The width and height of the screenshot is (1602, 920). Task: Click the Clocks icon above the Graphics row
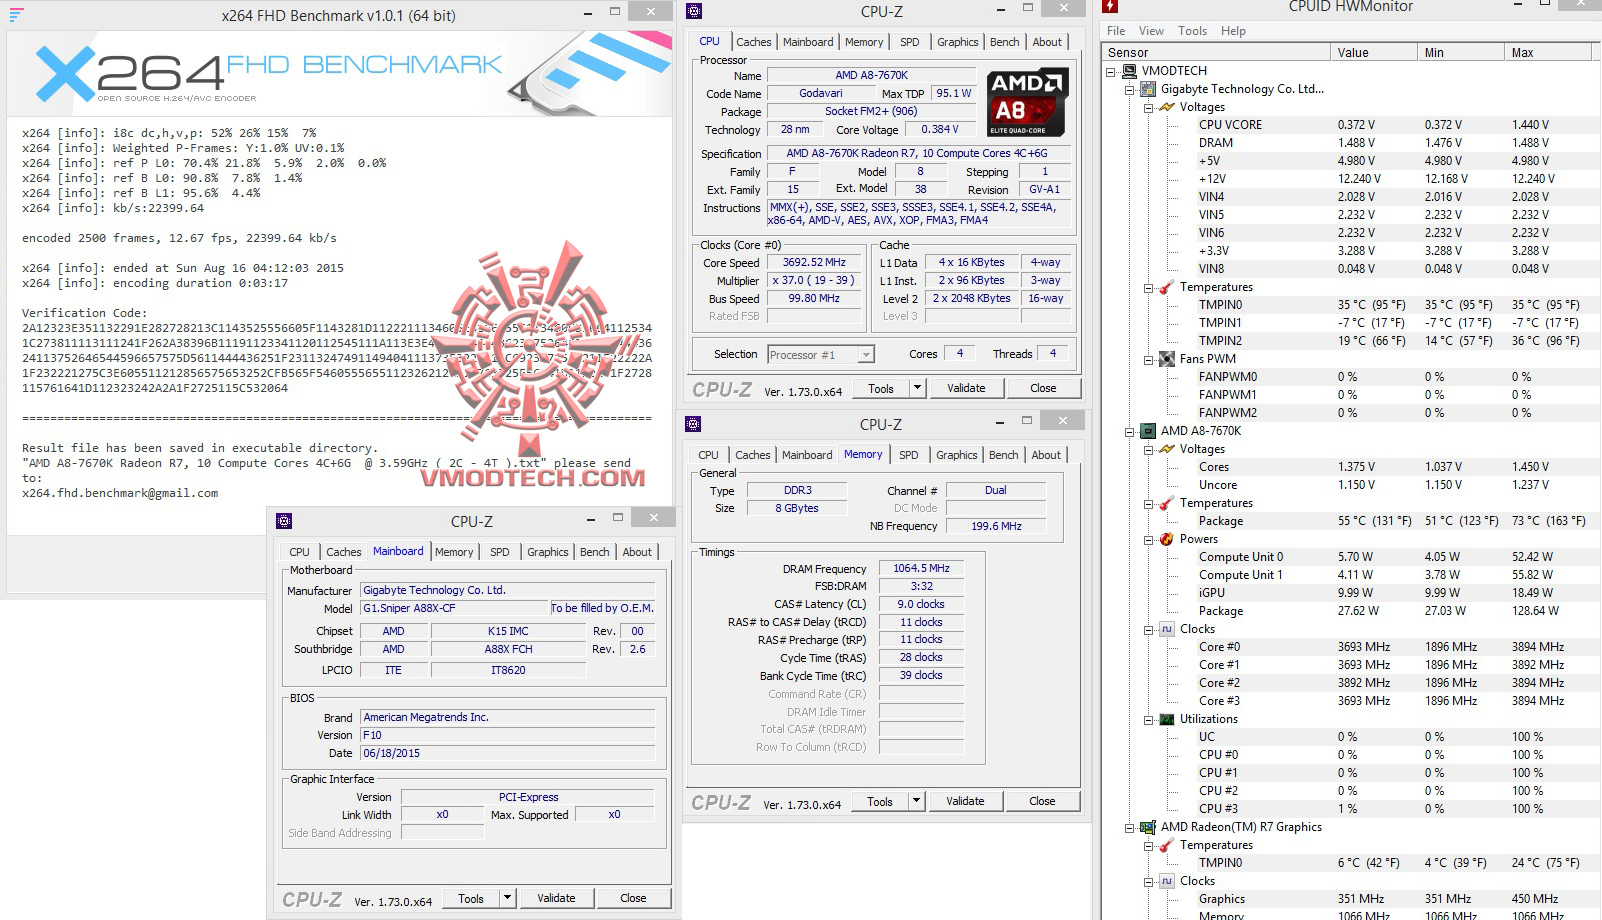[x=1166, y=881]
